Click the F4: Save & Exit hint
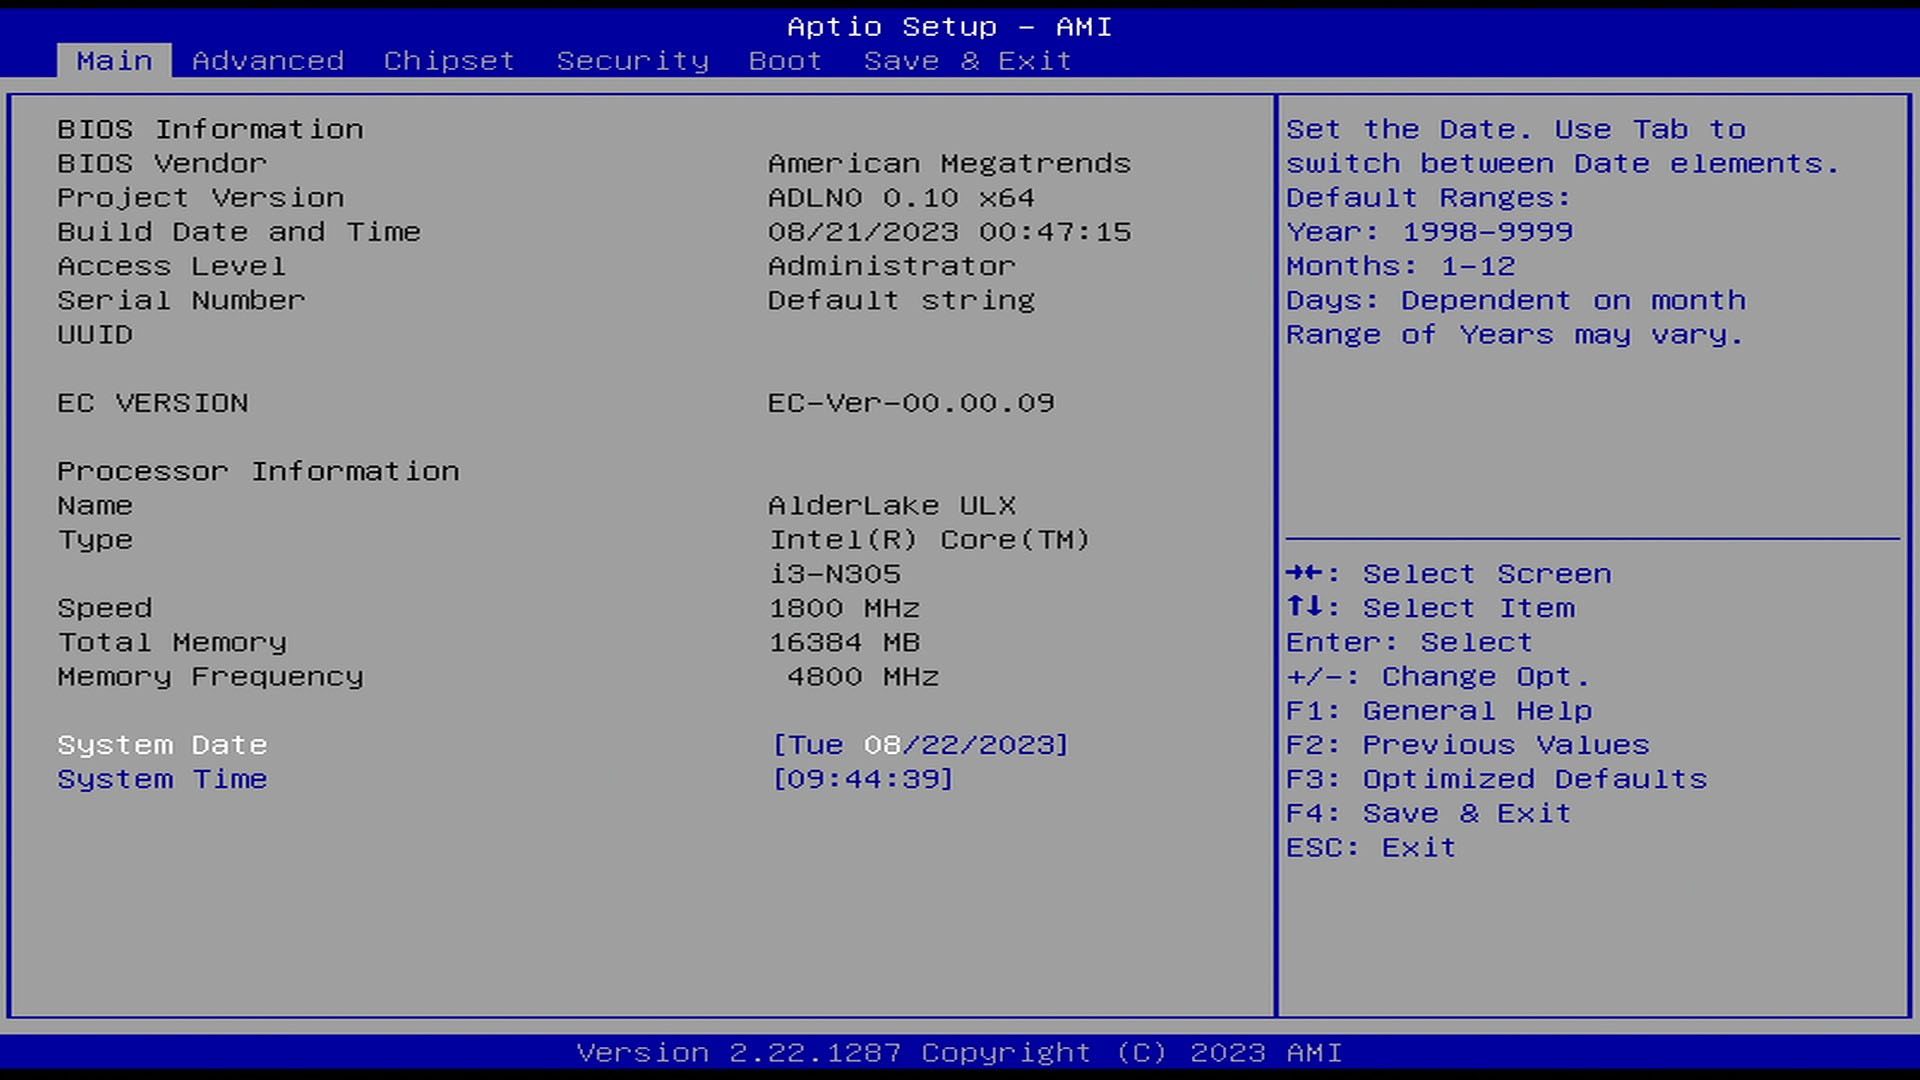This screenshot has width=1920, height=1080. [x=1428, y=813]
